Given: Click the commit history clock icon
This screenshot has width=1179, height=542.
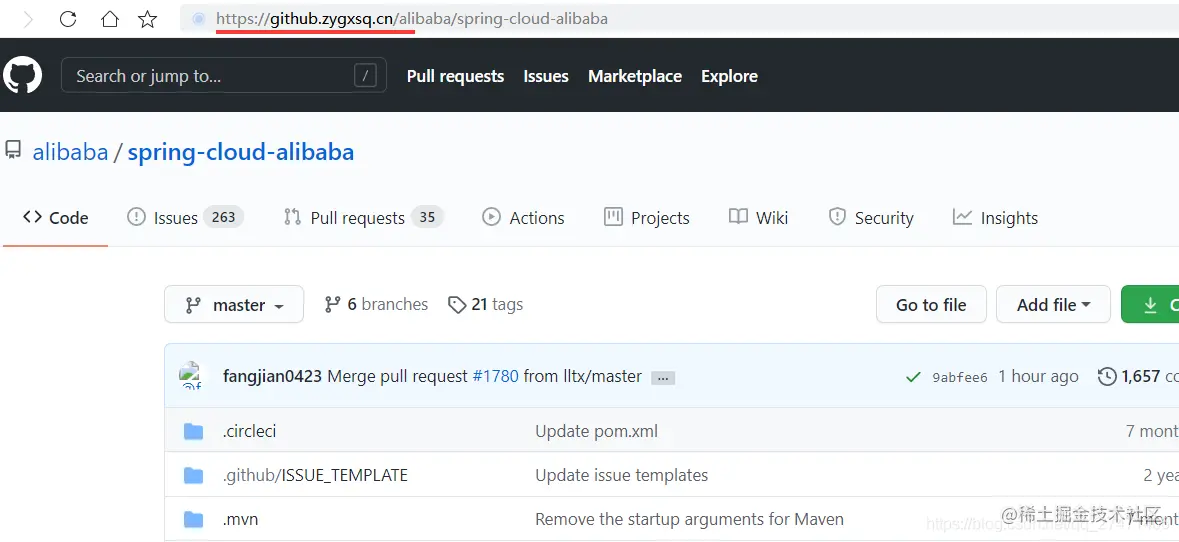Looking at the screenshot, I should click(1107, 377).
